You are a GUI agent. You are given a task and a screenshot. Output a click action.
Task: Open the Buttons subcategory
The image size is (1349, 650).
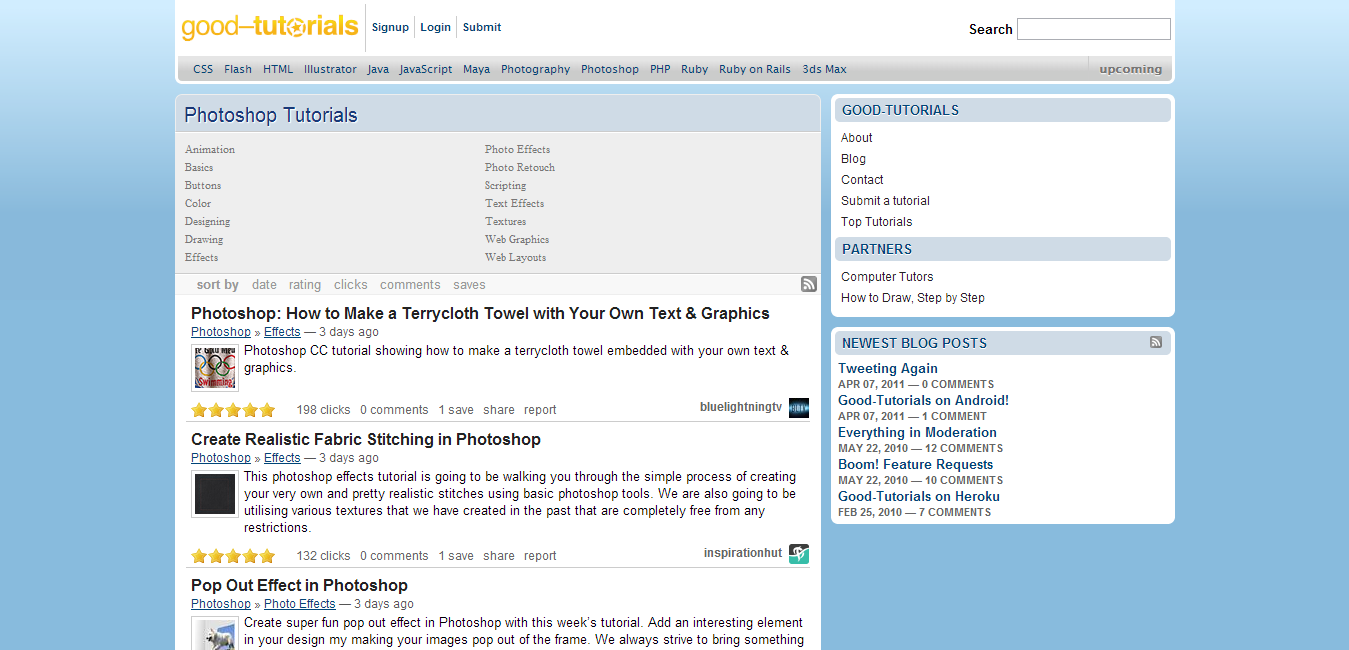[x=203, y=185]
